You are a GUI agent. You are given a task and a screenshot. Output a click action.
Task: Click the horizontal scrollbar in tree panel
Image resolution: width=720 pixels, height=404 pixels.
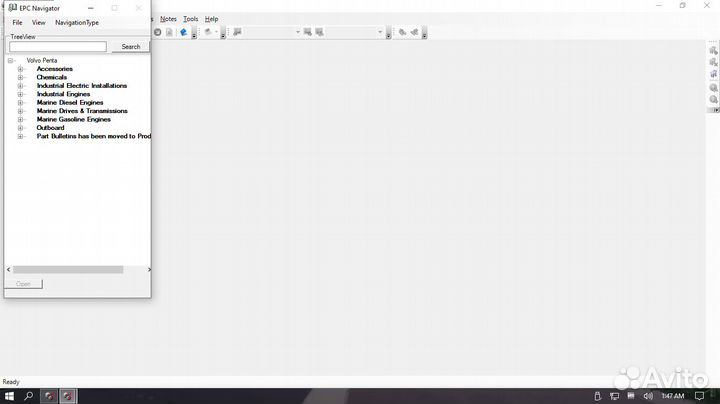tap(68, 270)
